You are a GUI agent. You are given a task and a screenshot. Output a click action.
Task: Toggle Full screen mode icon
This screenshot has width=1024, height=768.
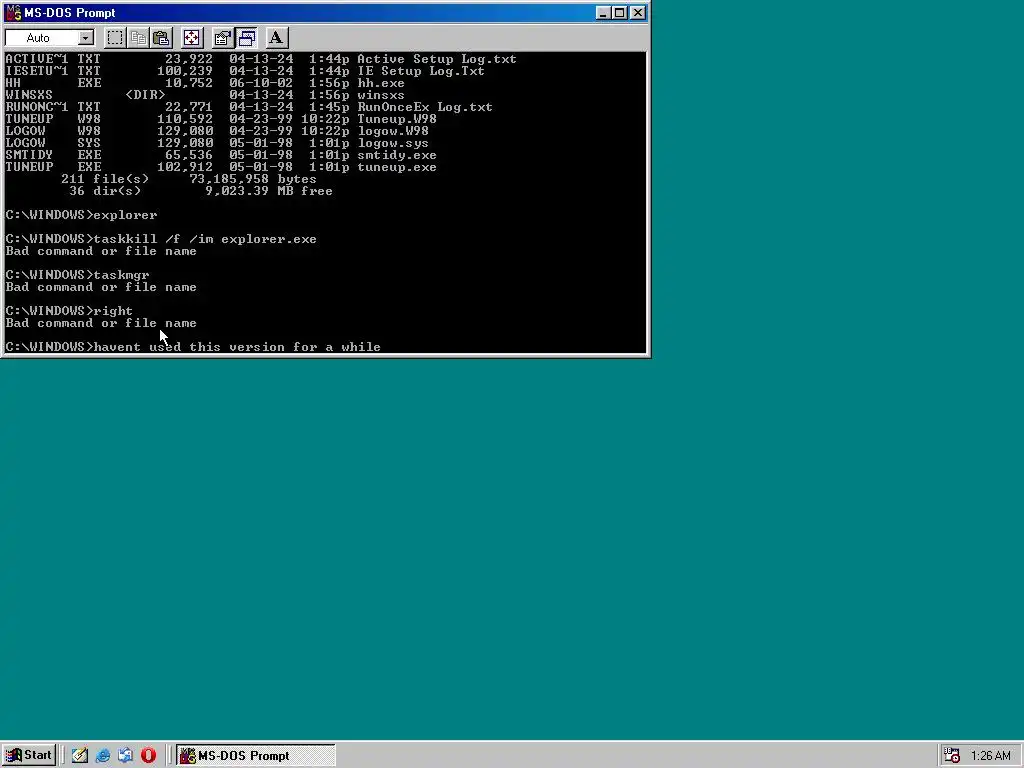(191, 38)
